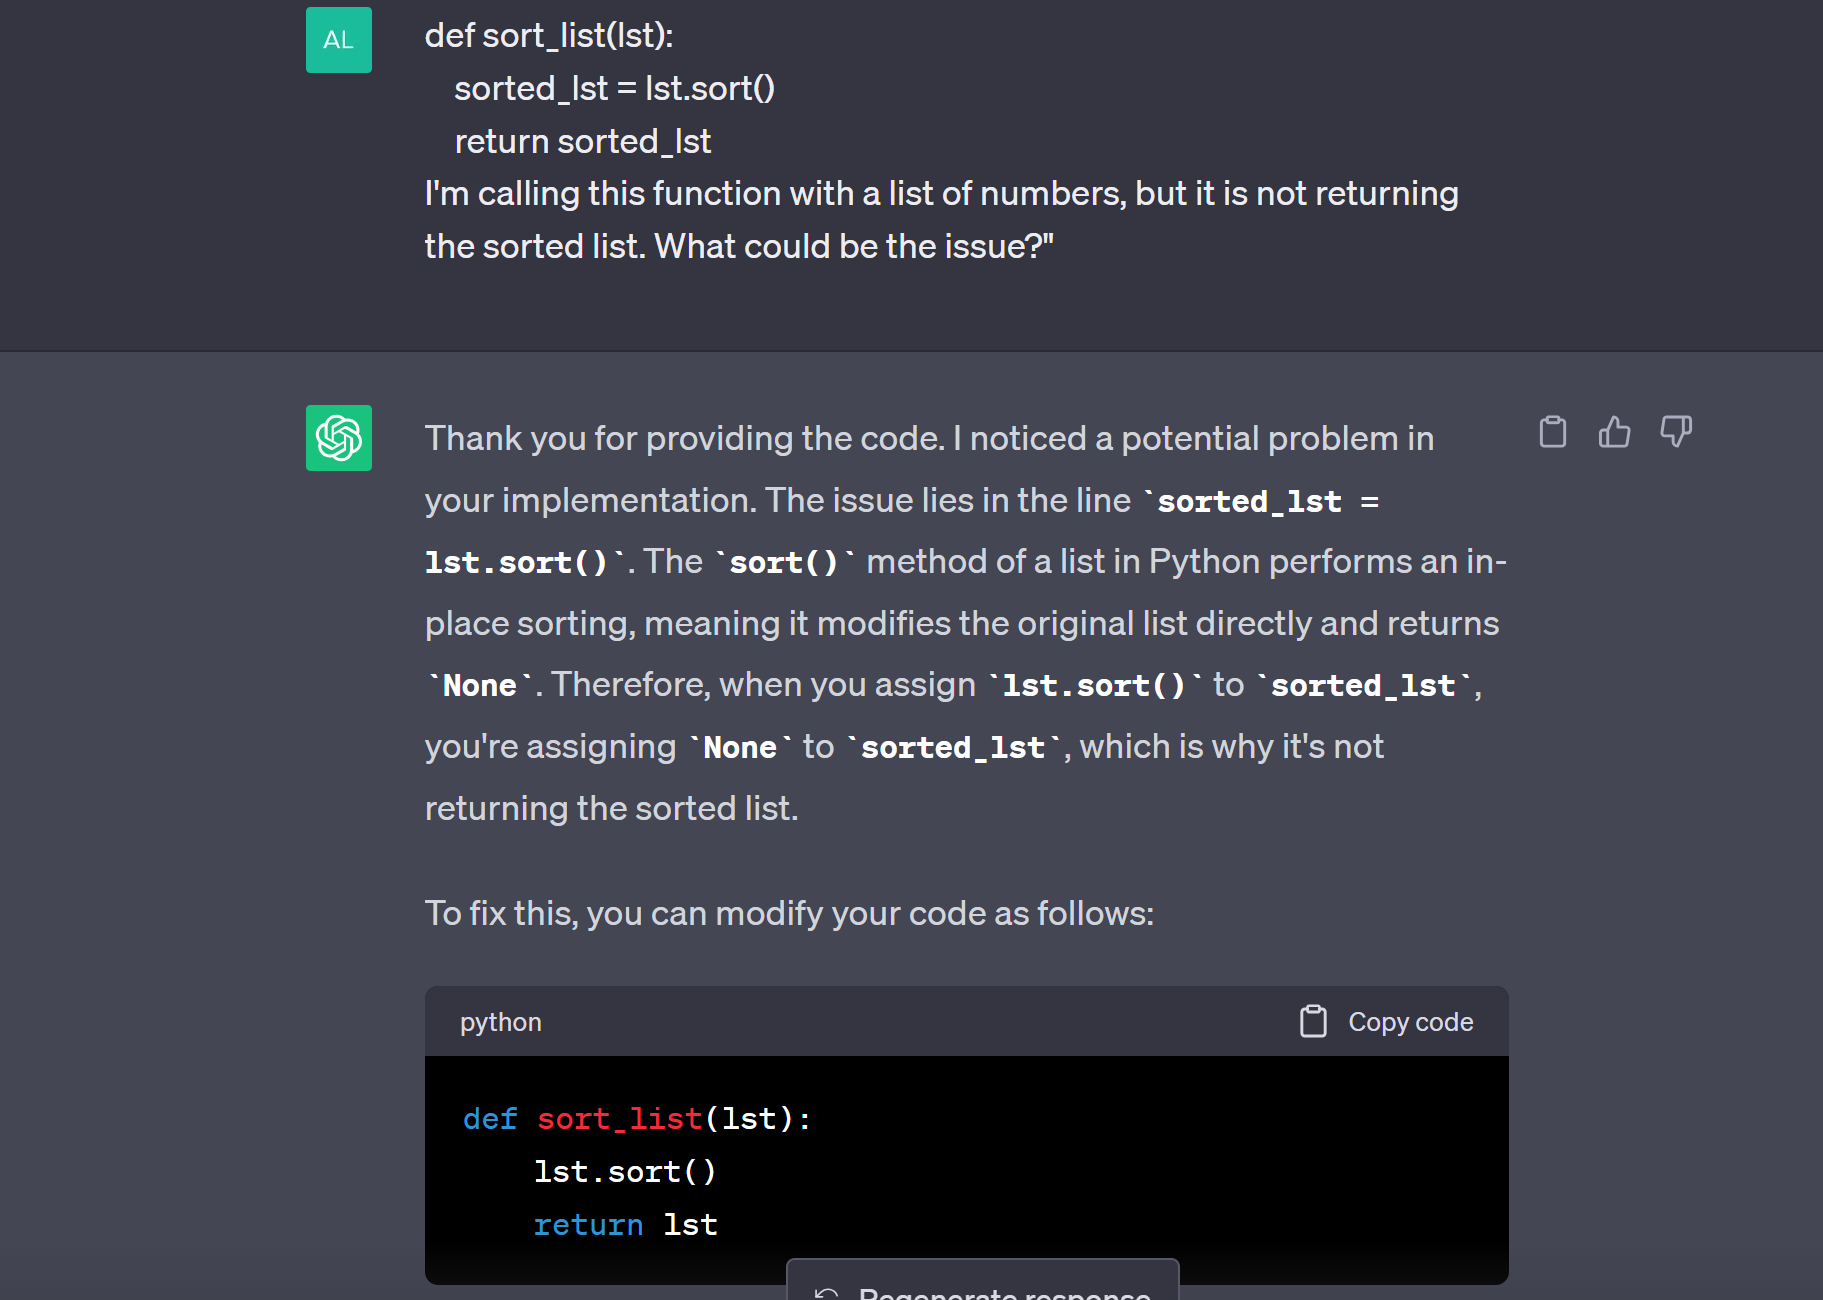
Task: Click the inline sort() method code
Action: tap(784, 562)
